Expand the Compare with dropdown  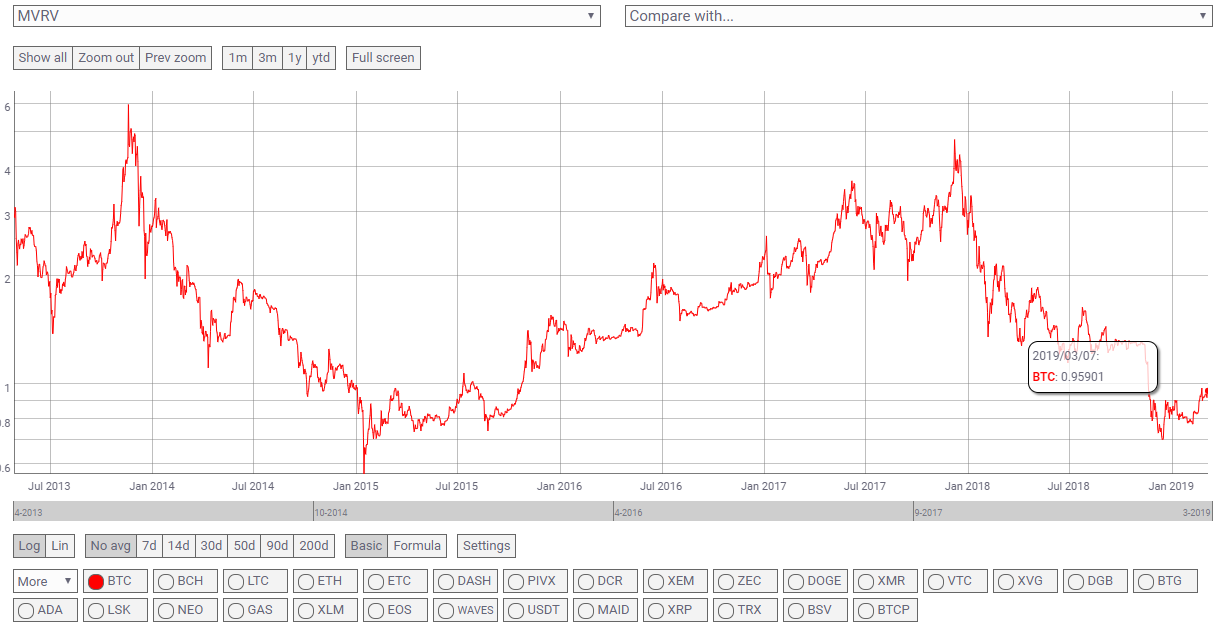[918, 16]
